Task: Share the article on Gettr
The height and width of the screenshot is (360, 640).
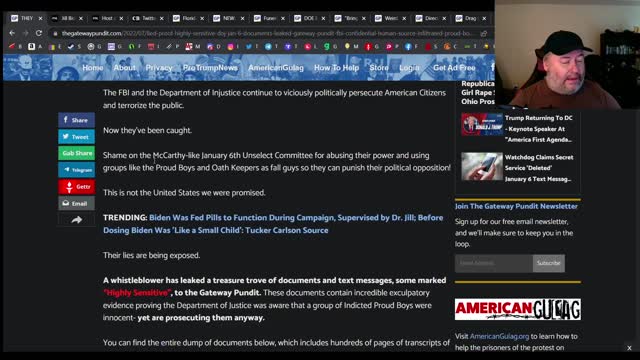Action: [x=76, y=187]
